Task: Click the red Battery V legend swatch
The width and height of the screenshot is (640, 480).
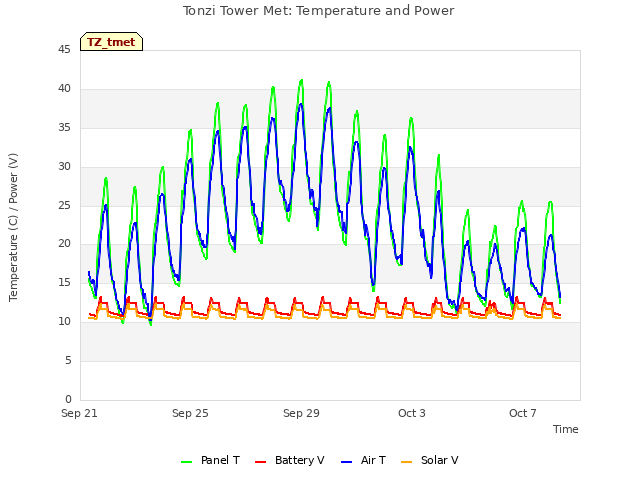Action: (x=260, y=462)
